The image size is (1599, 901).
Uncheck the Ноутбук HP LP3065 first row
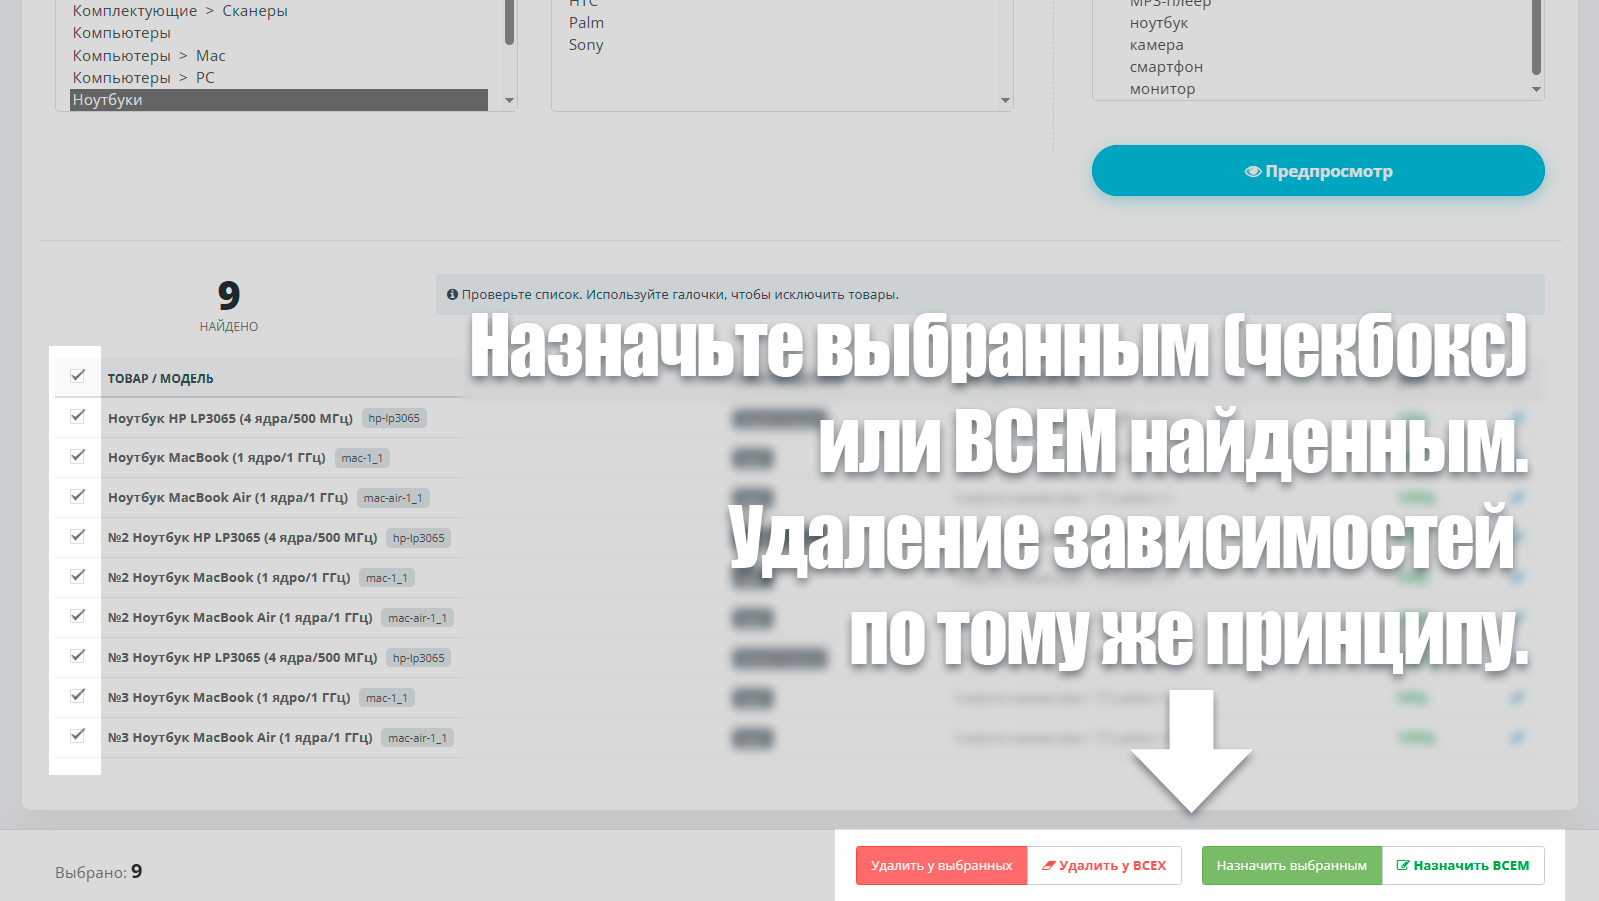(78, 416)
